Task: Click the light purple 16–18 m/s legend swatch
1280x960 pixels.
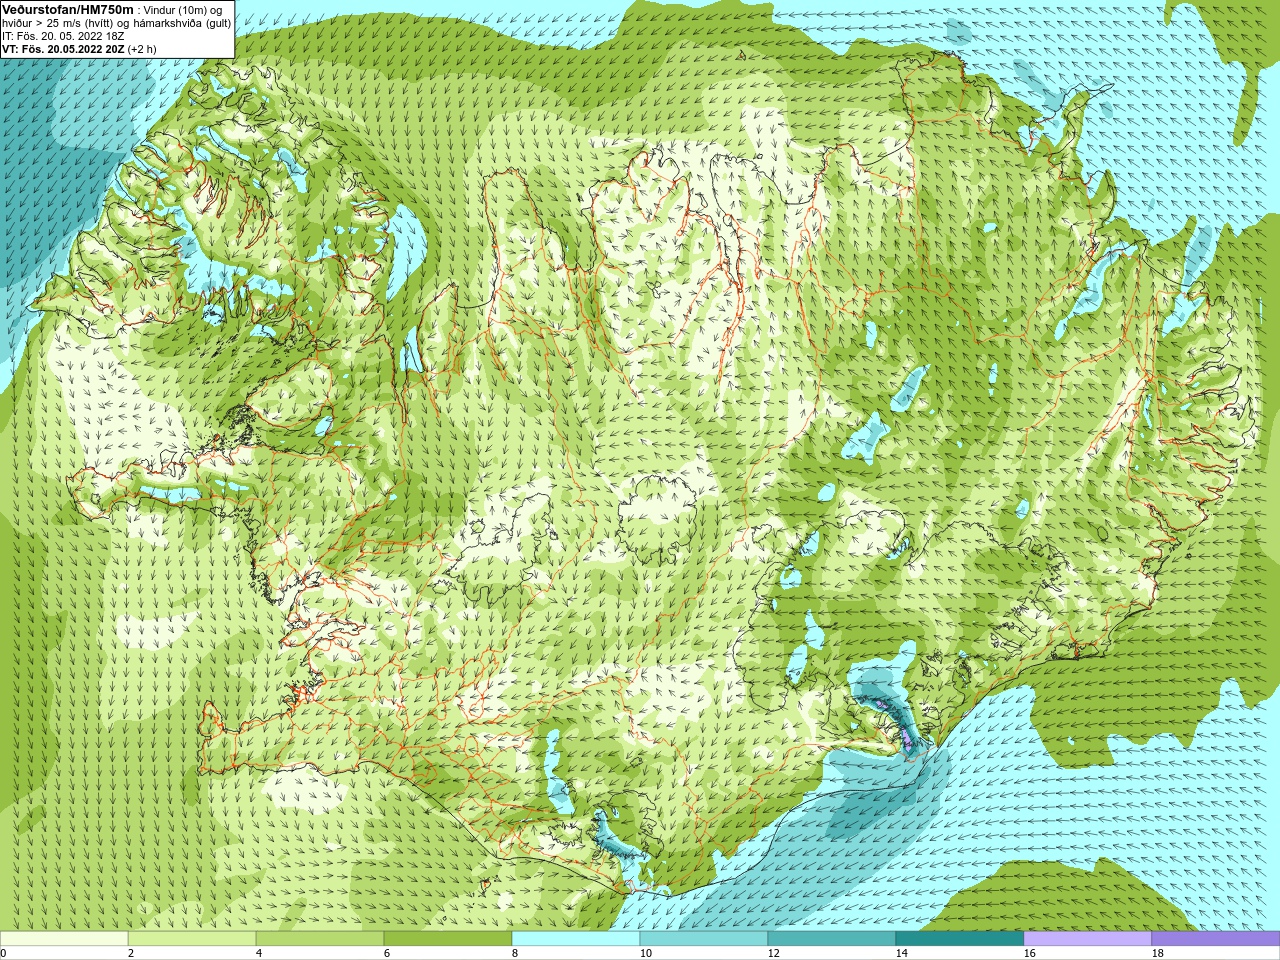Action: pyautogui.click(x=1088, y=939)
